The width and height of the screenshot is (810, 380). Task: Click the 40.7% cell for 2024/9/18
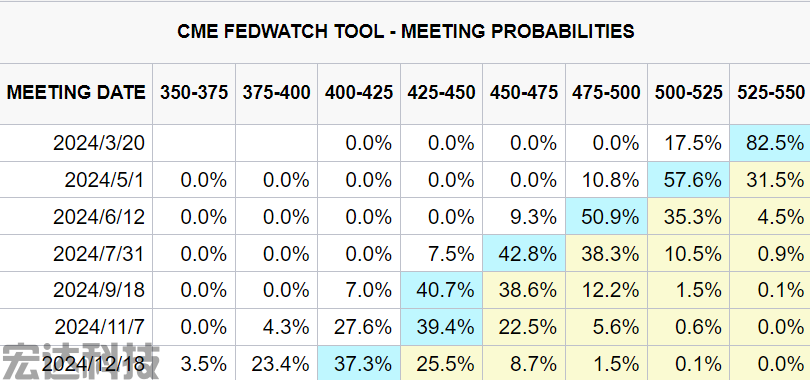click(441, 290)
